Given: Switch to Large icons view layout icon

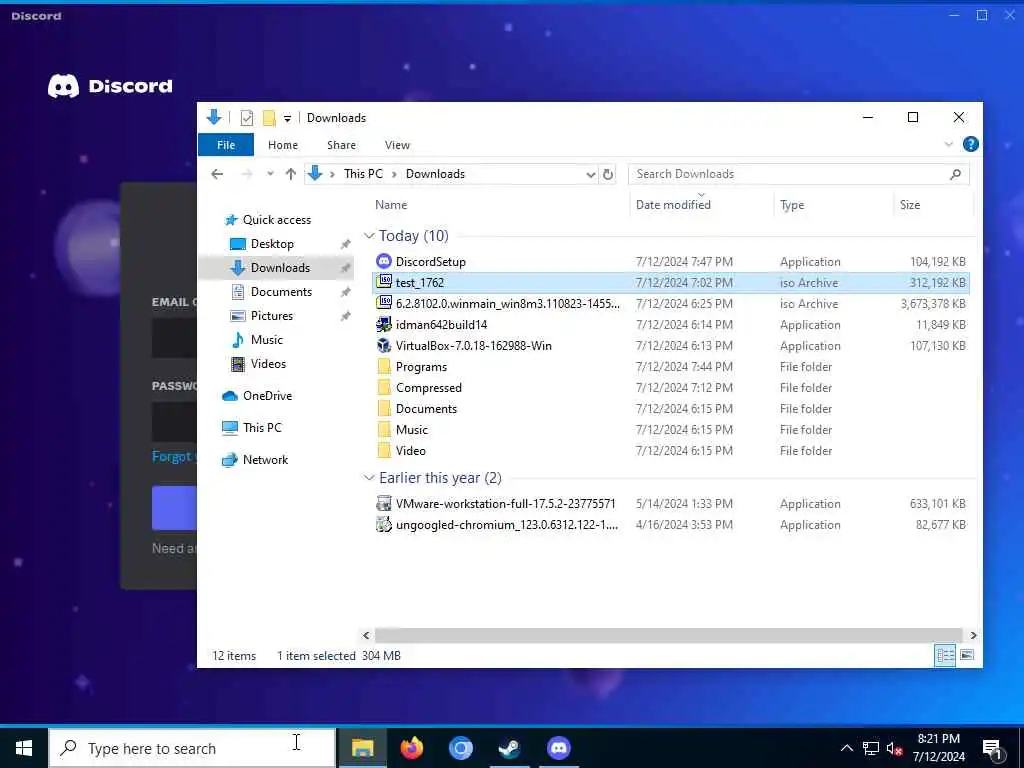Looking at the screenshot, I should (967, 655).
